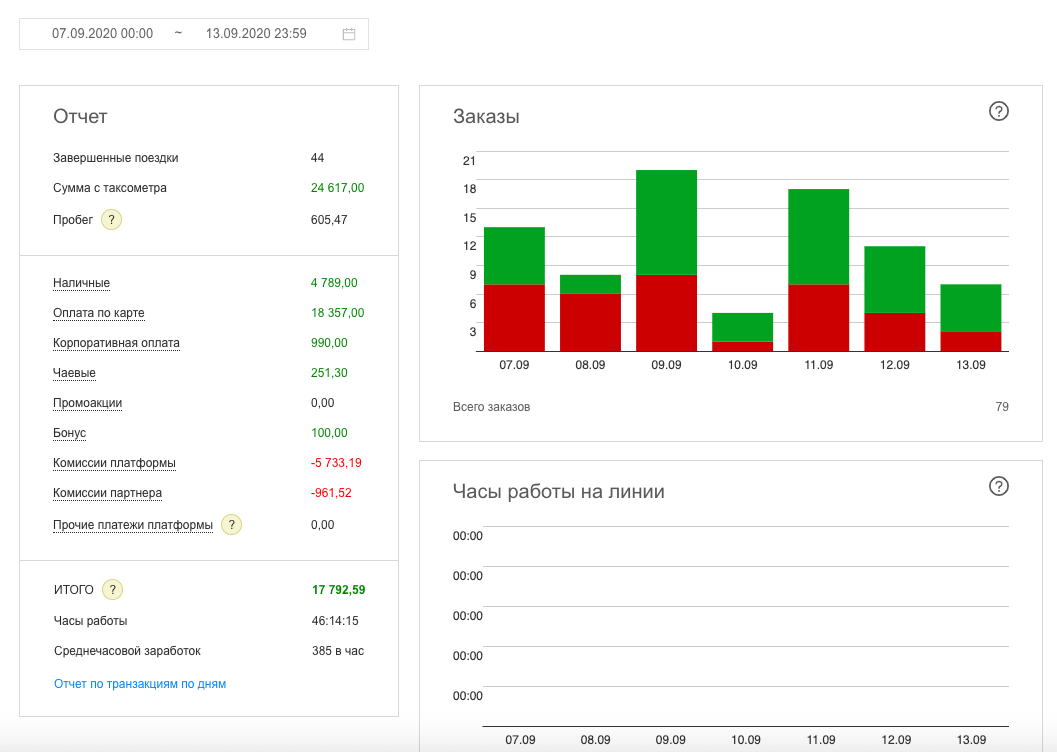Viewport: 1057px width, 752px height.
Task: Open help icon in Часы работы на линии panel
Action: click(998, 486)
